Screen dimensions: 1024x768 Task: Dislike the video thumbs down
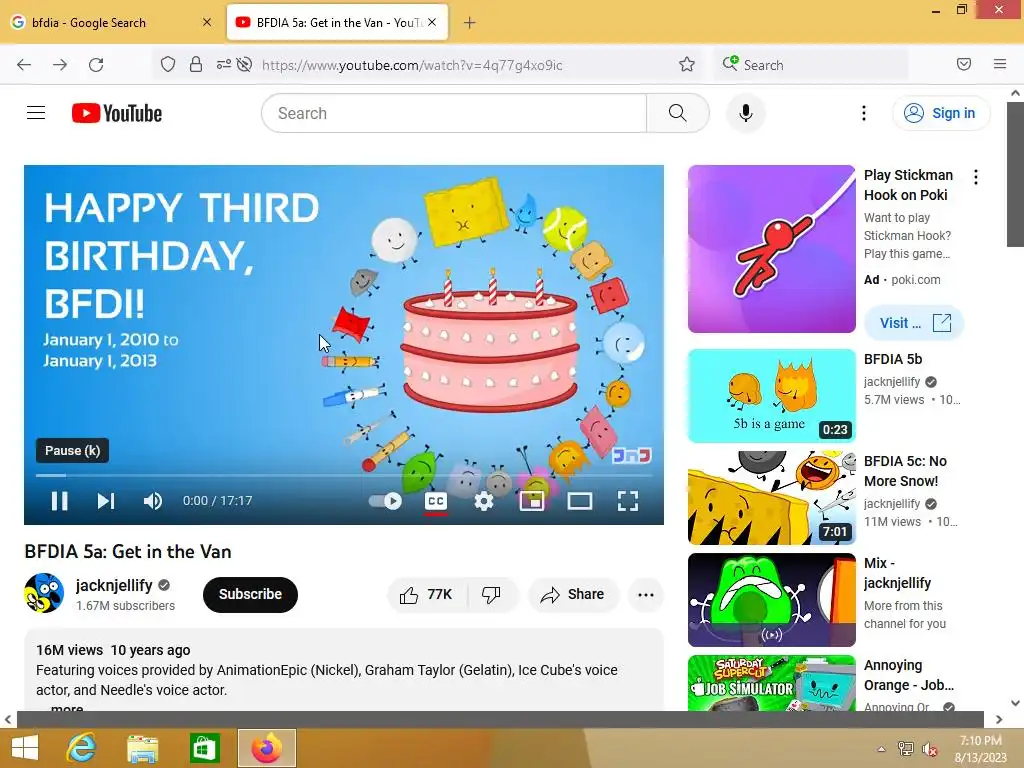492,594
